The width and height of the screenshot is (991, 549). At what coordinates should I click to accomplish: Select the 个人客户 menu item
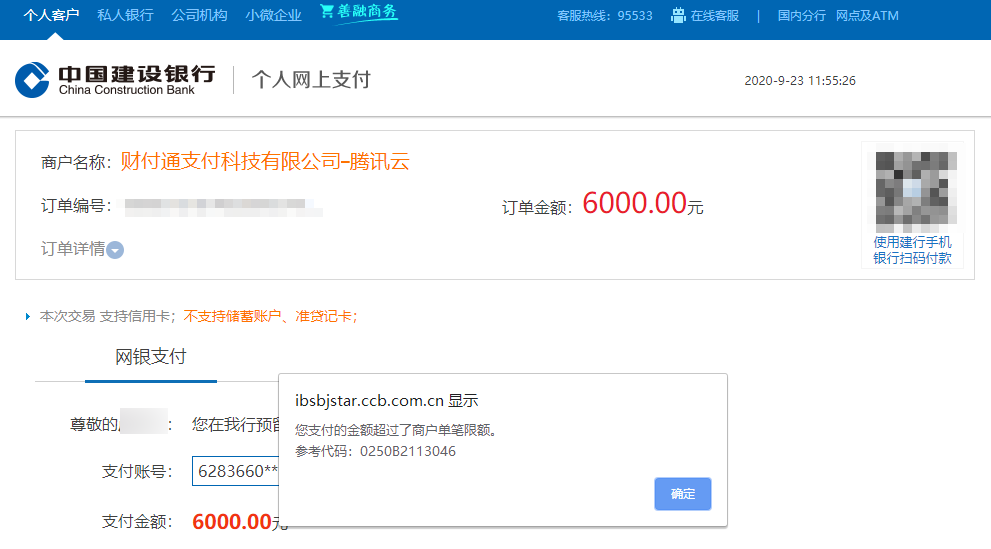[51, 15]
